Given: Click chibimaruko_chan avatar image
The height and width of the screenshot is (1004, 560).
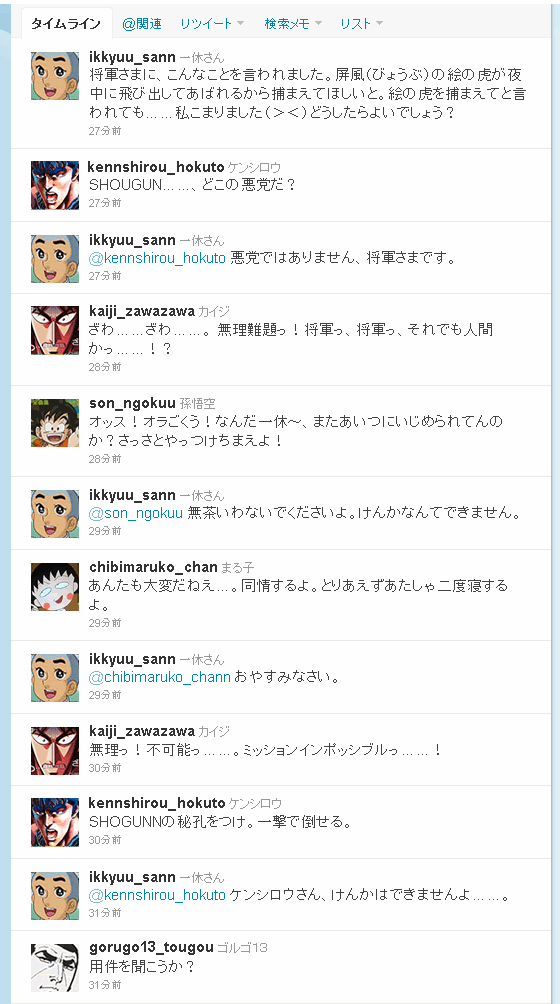Looking at the screenshot, I should coord(55,587).
